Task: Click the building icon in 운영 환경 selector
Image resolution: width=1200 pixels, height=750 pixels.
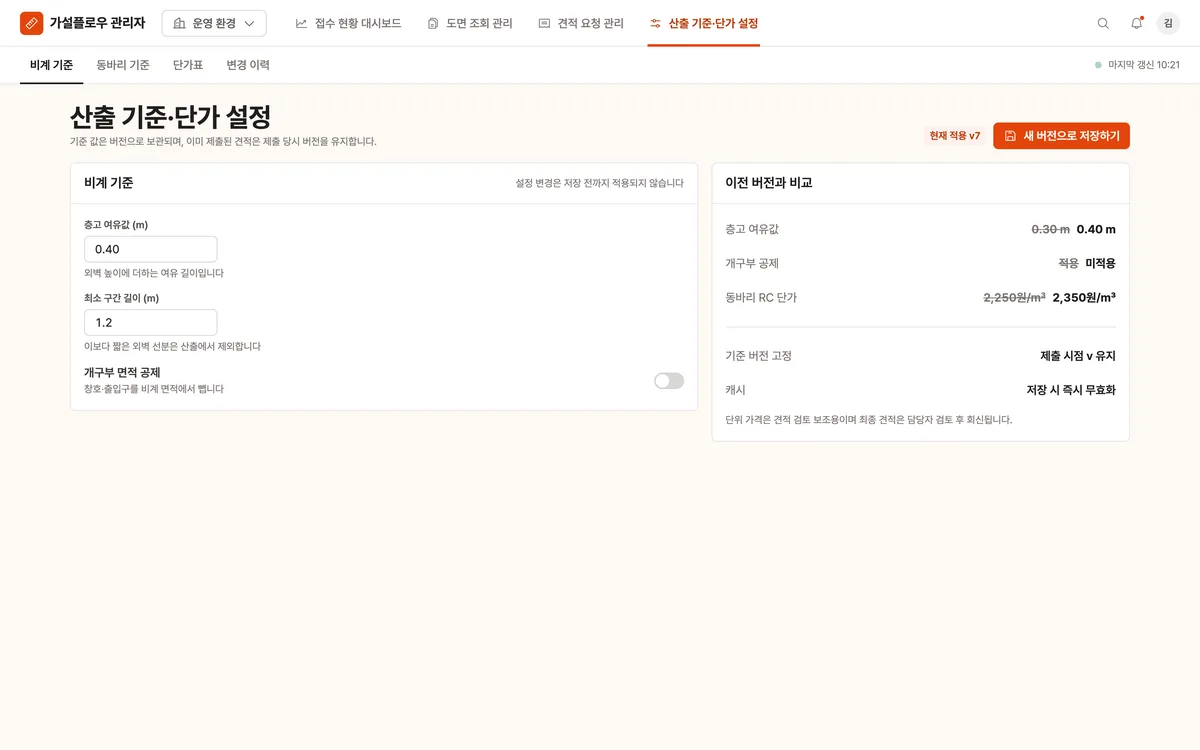Action: click(180, 23)
